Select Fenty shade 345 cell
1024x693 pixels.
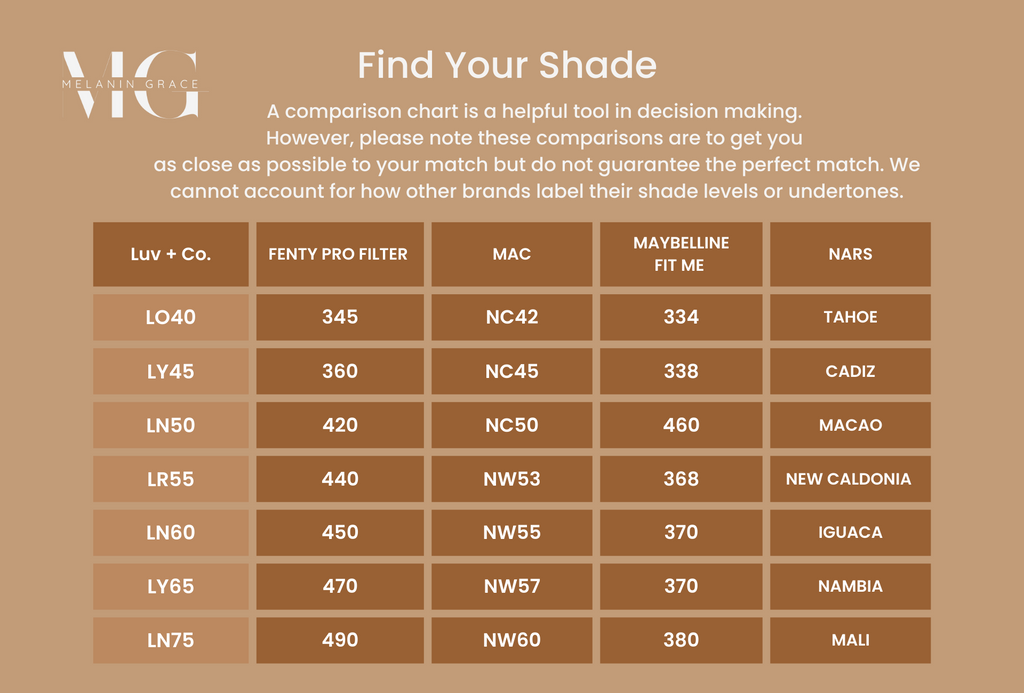click(340, 317)
